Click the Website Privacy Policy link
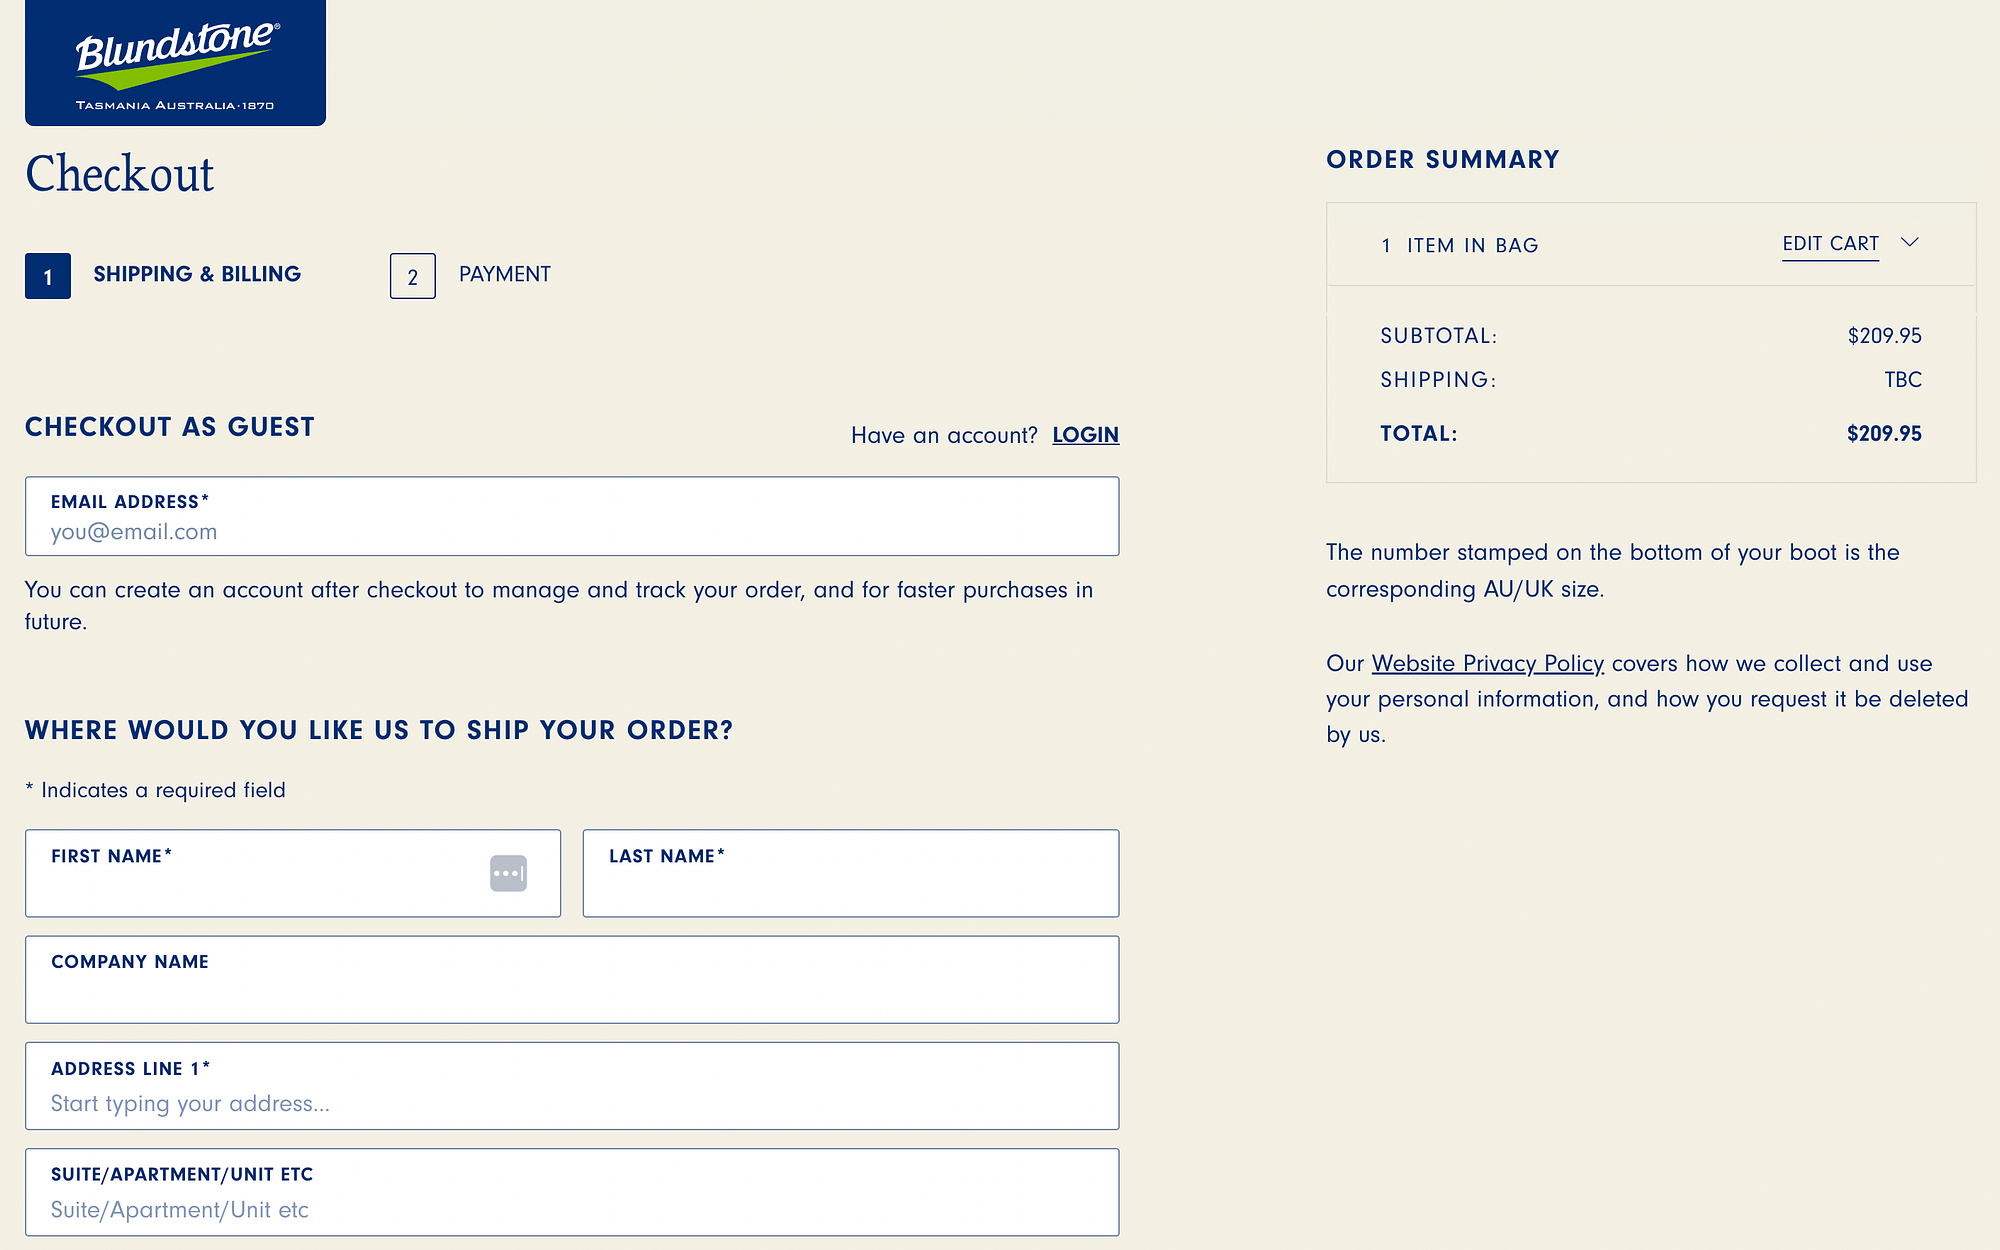 coord(1487,662)
